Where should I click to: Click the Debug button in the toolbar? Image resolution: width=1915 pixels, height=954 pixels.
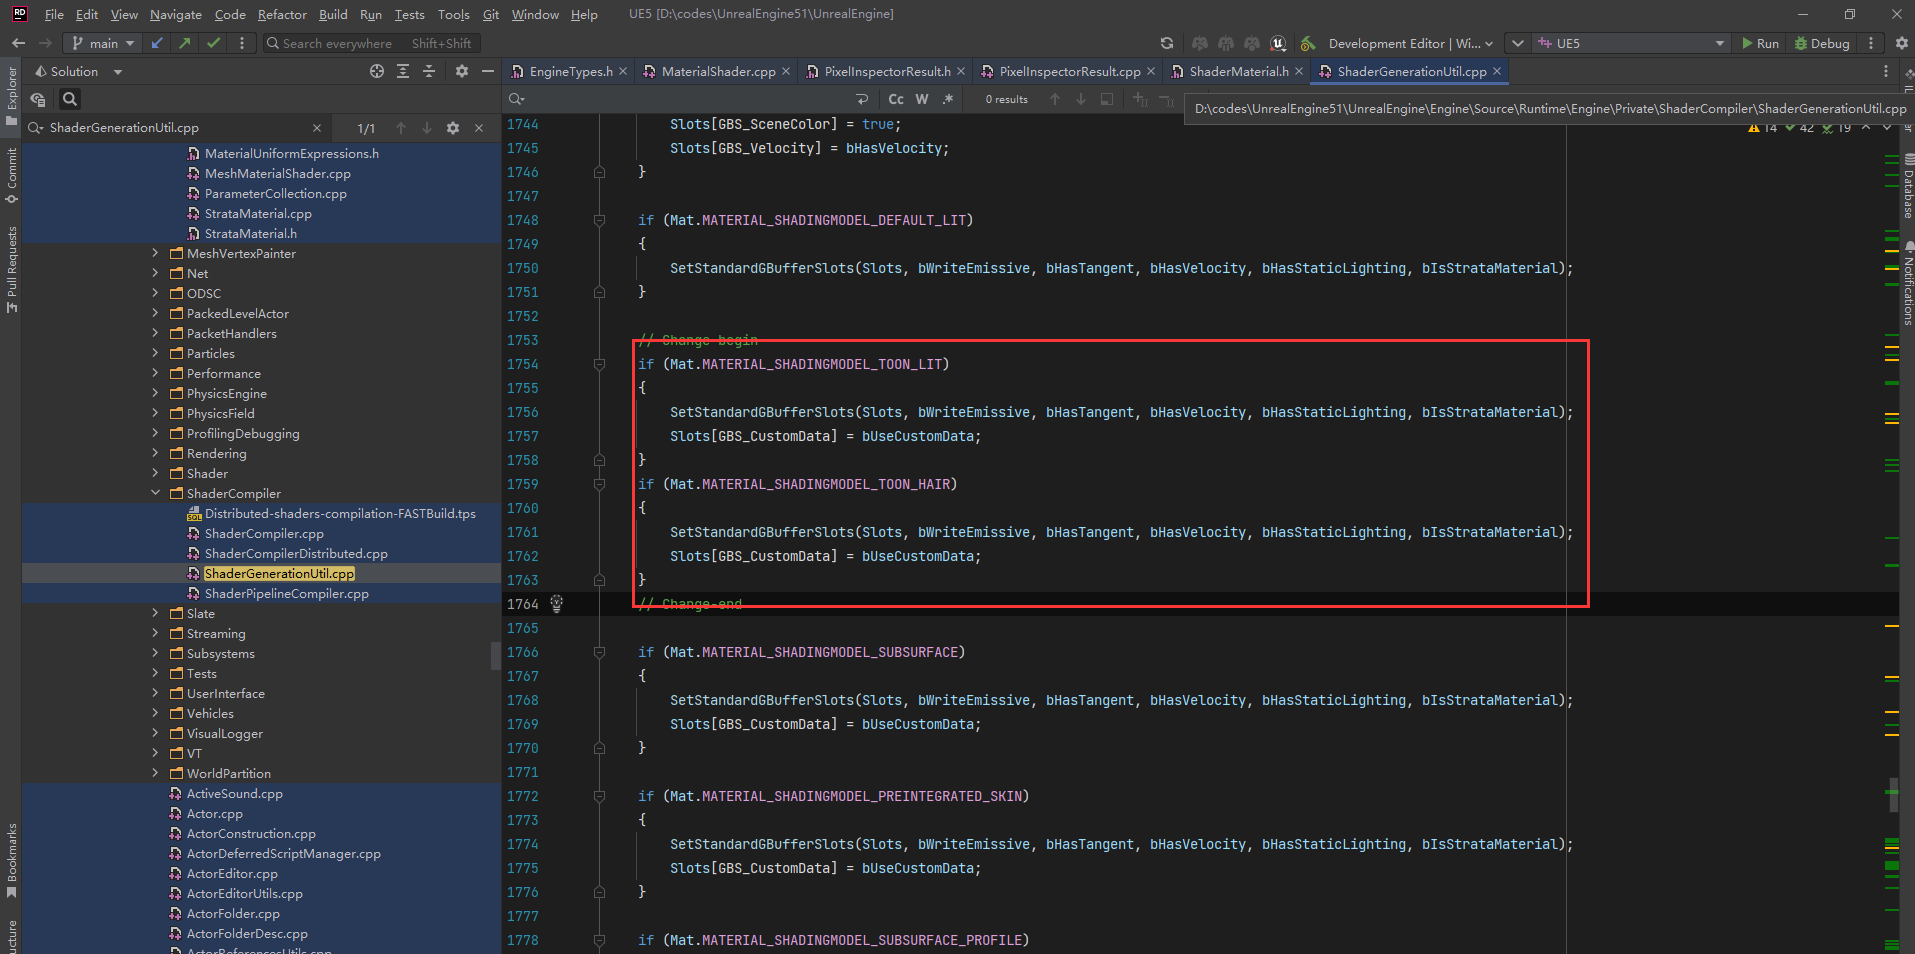pyautogui.click(x=1821, y=43)
